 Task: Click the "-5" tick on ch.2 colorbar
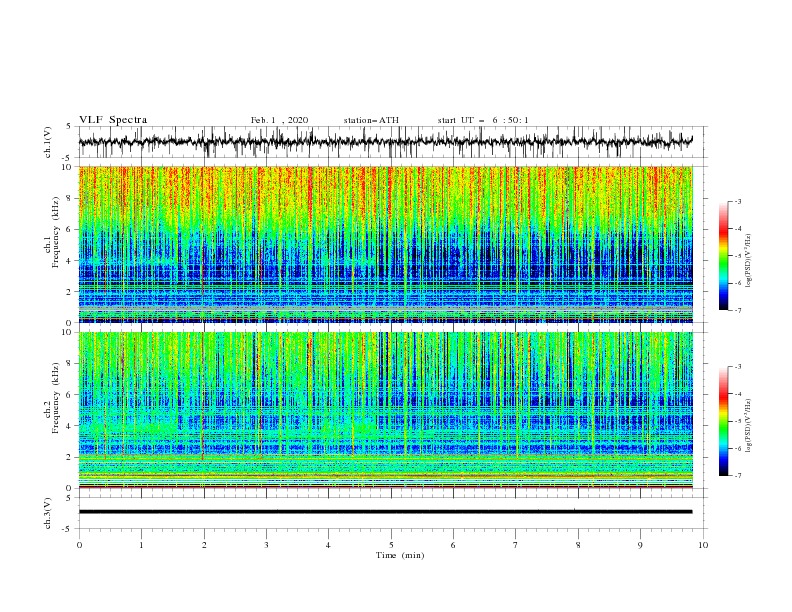pos(738,421)
